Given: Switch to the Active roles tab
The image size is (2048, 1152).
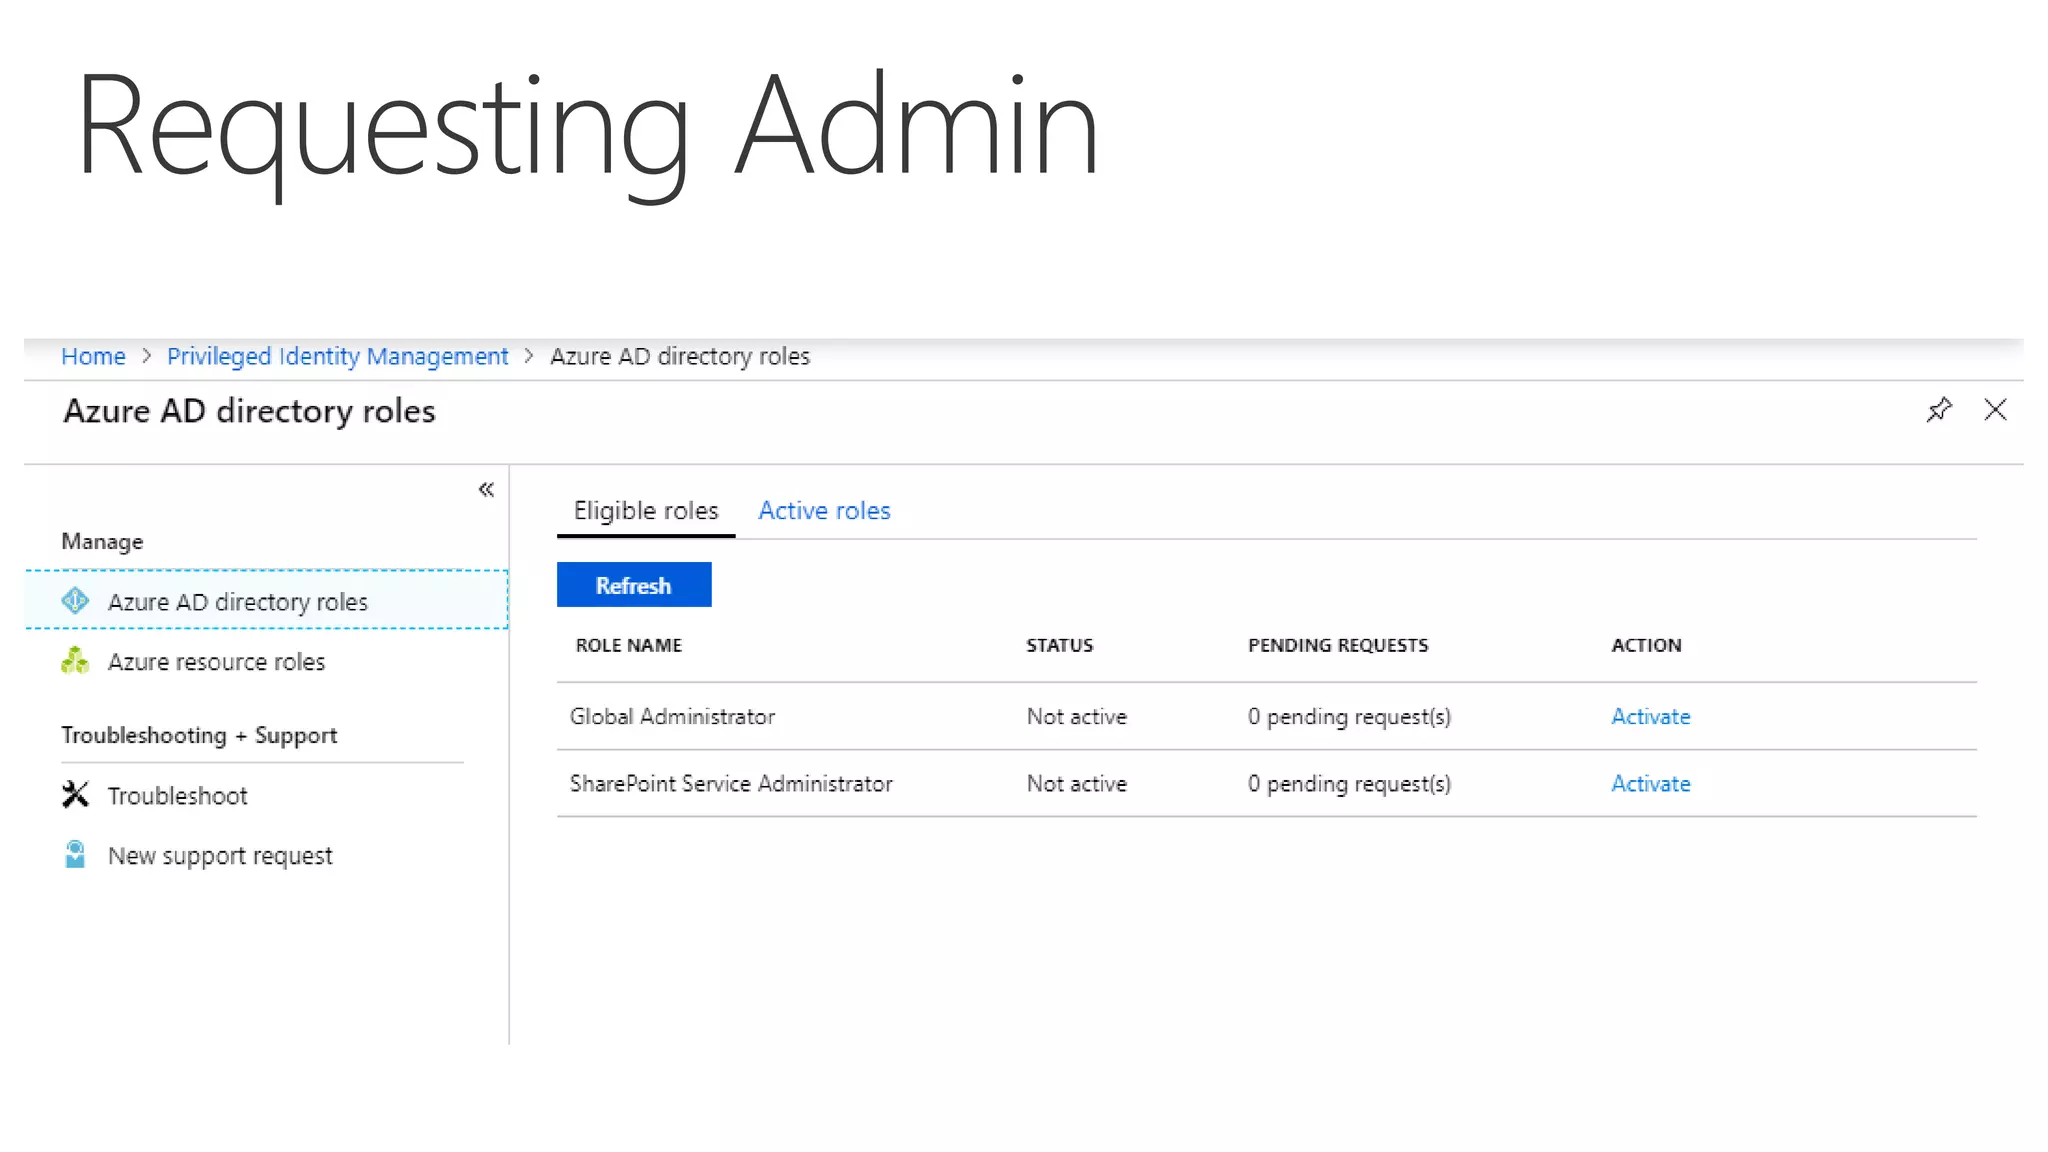Looking at the screenshot, I should point(824,511).
